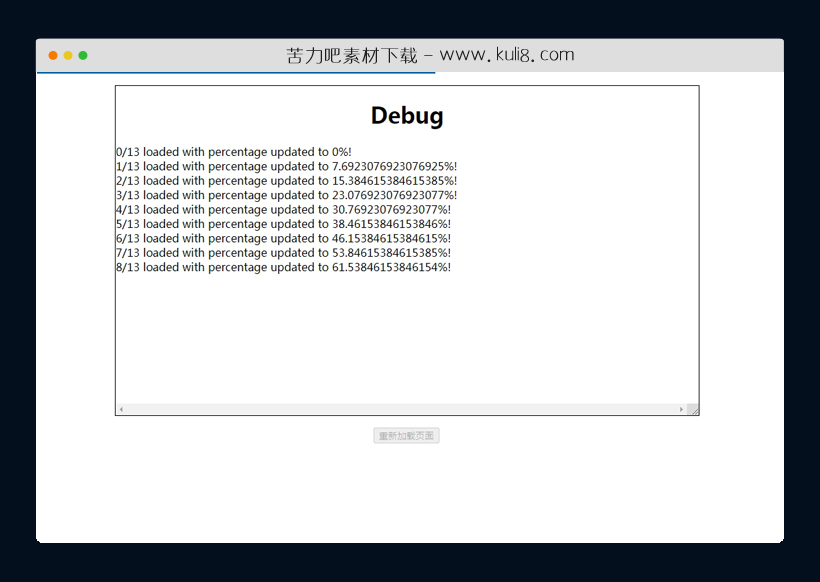Select the 3/13 loaded log entry
Viewport: 820px width, 582px height.
click(x=285, y=195)
